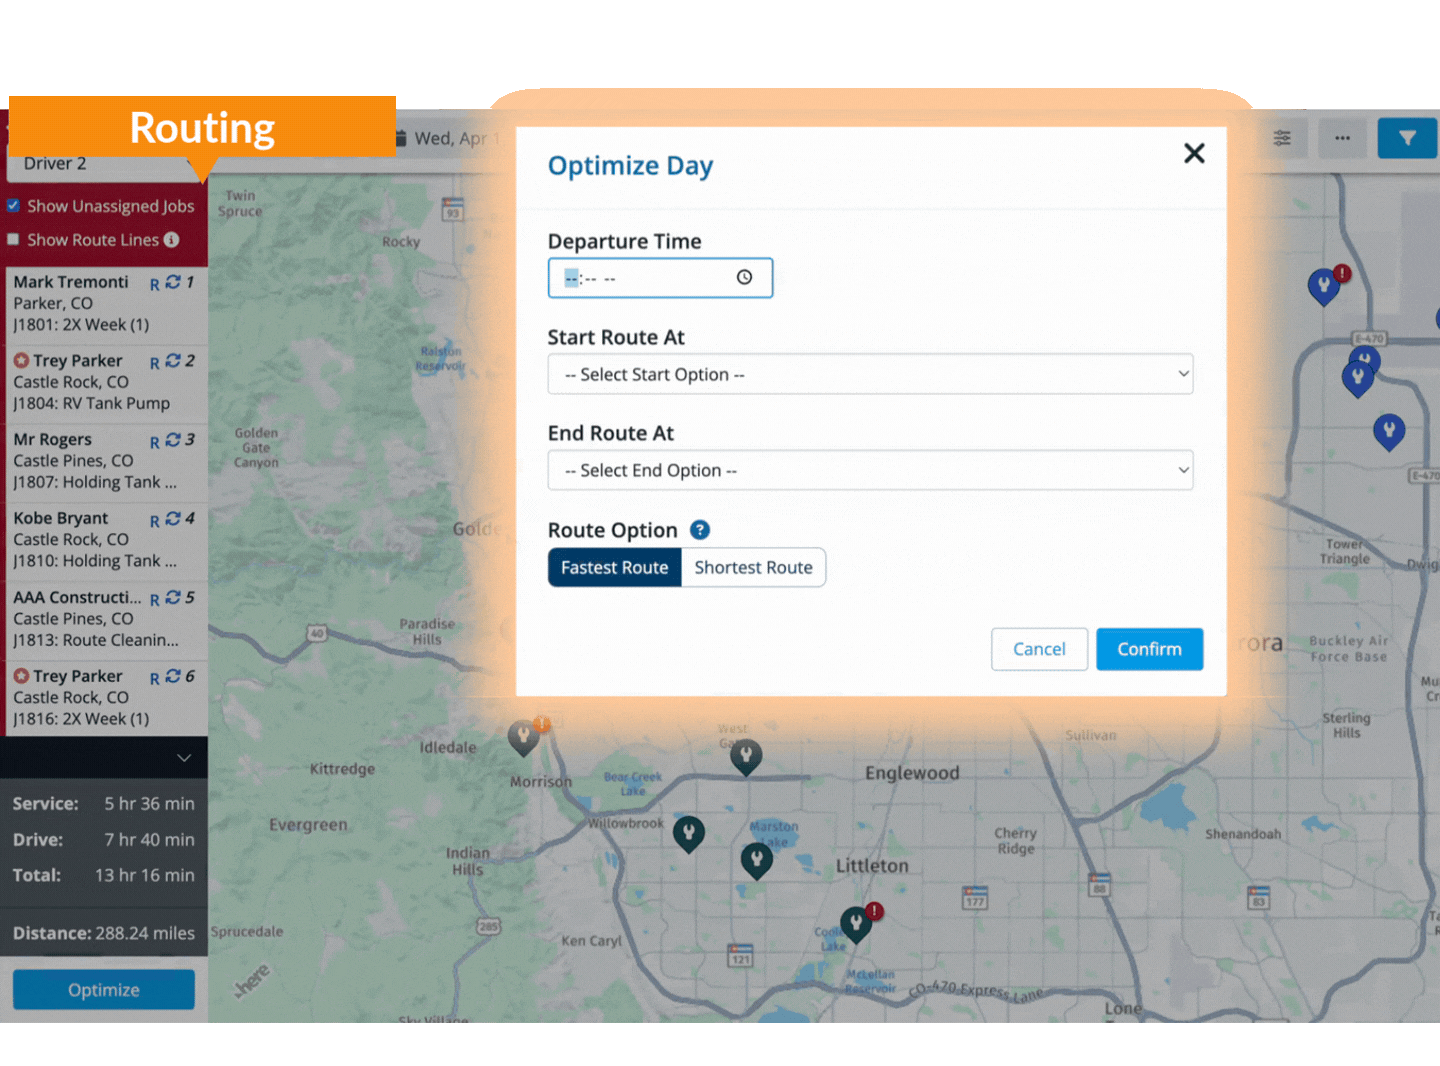Click the clock icon in Departure Time
The height and width of the screenshot is (1066, 1440).
tap(744, 278)
